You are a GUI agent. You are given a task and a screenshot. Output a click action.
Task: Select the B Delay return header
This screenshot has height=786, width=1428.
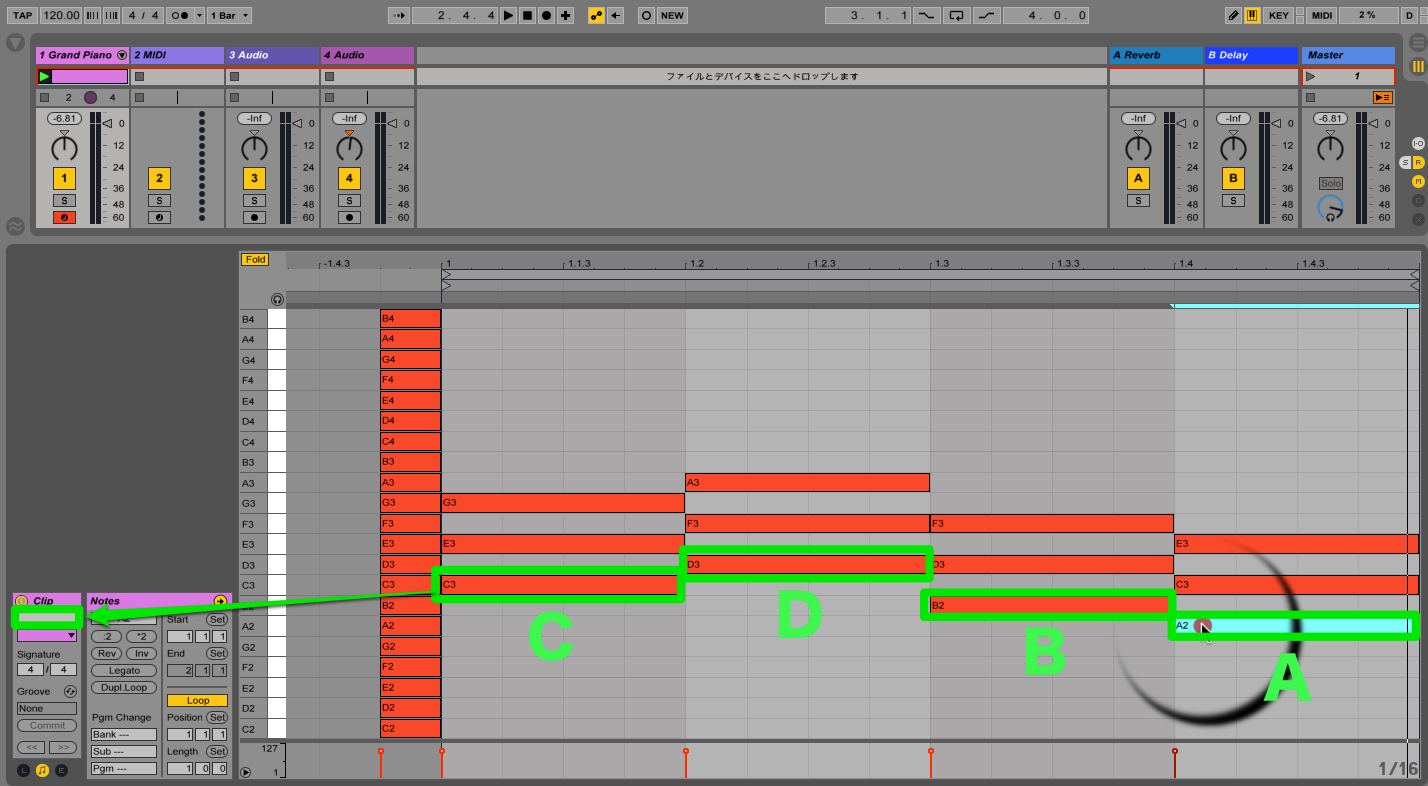(1250, 55)
